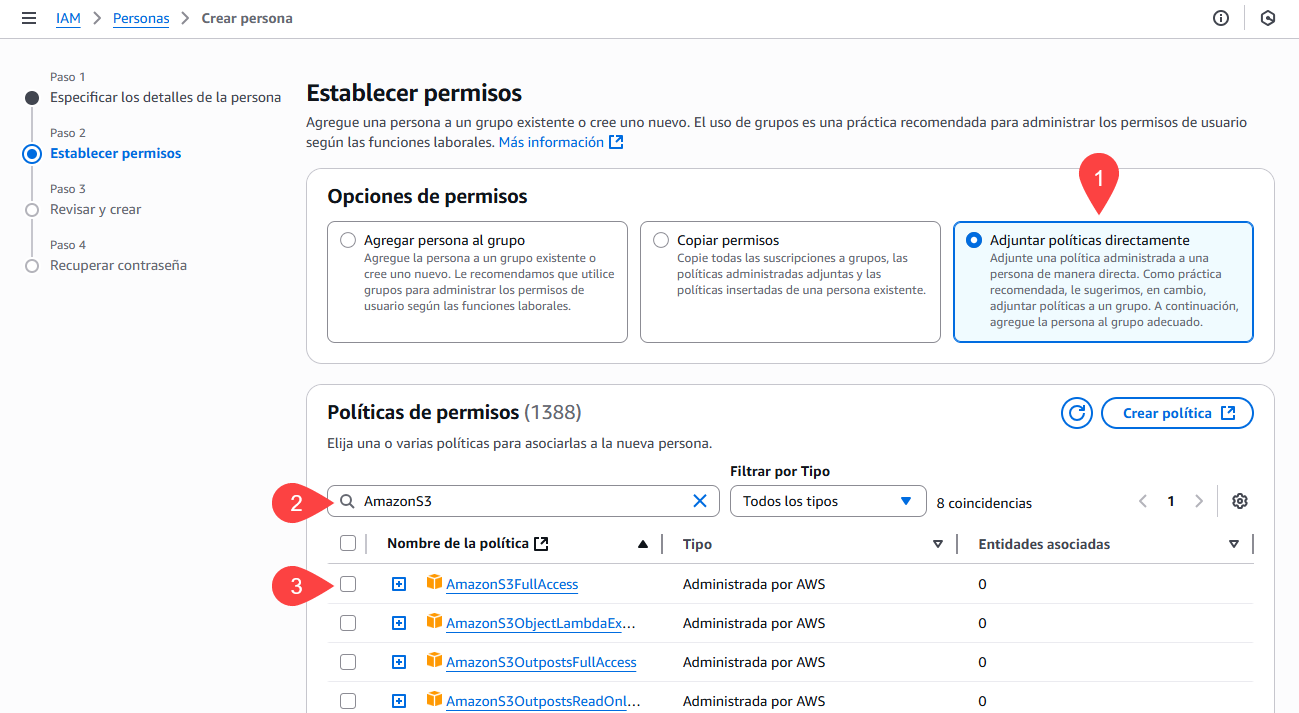Open the hamburger navigation menu
1299x713 pixels.
pyautogui.click(x=29, y=19)
